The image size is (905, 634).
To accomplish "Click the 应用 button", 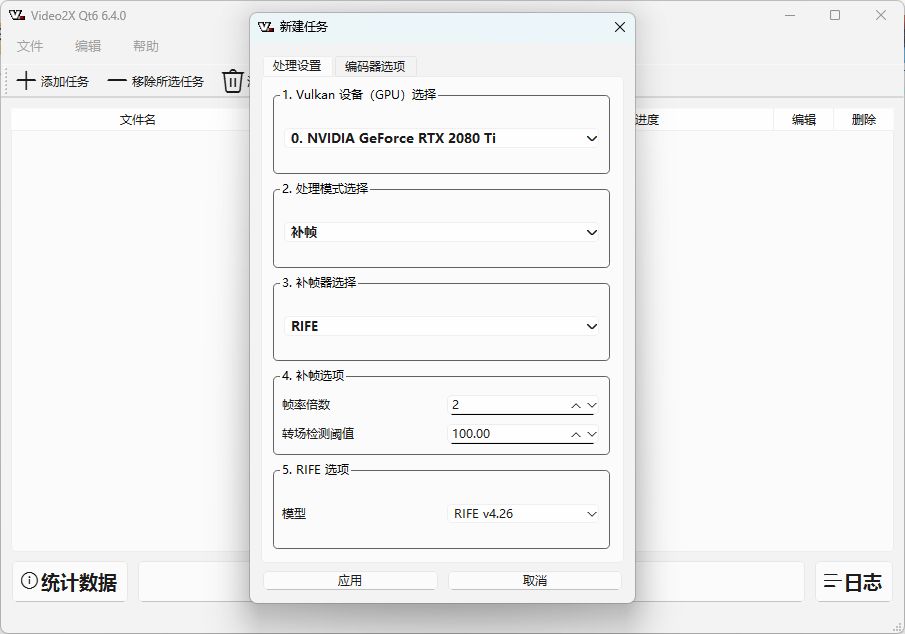I will [x=350, y=581].
